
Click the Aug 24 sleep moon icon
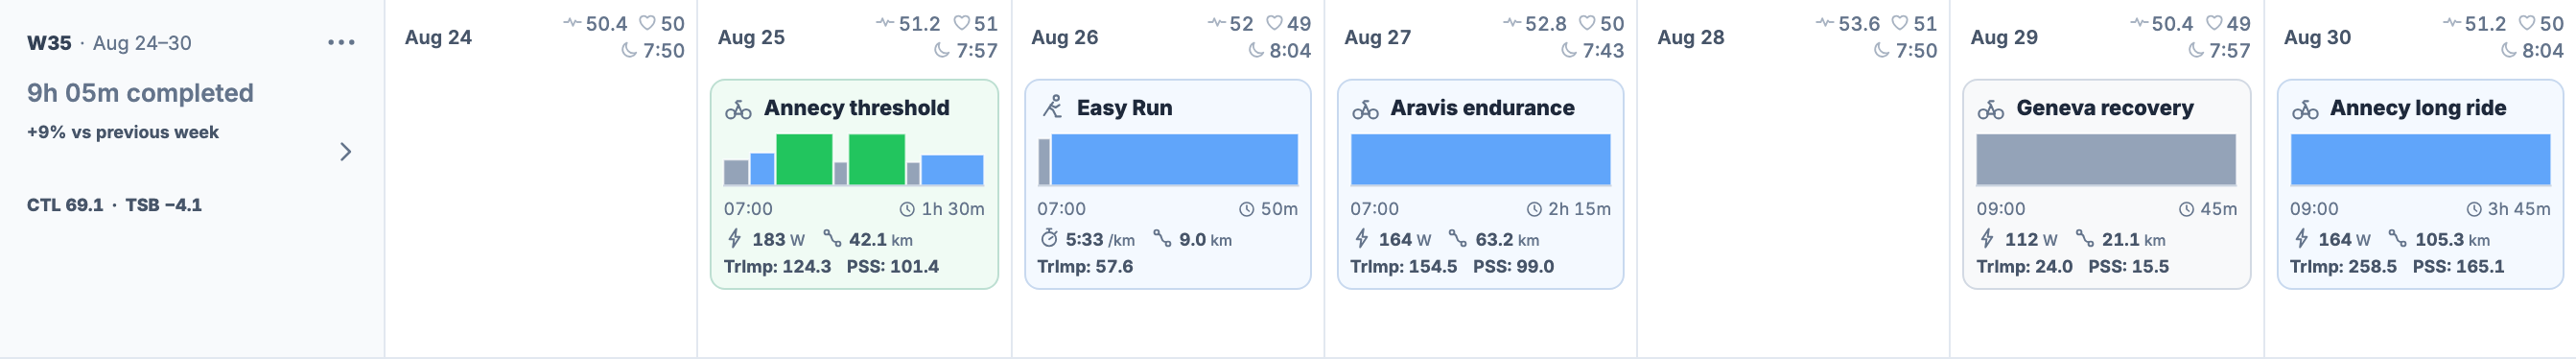[629, 50]
